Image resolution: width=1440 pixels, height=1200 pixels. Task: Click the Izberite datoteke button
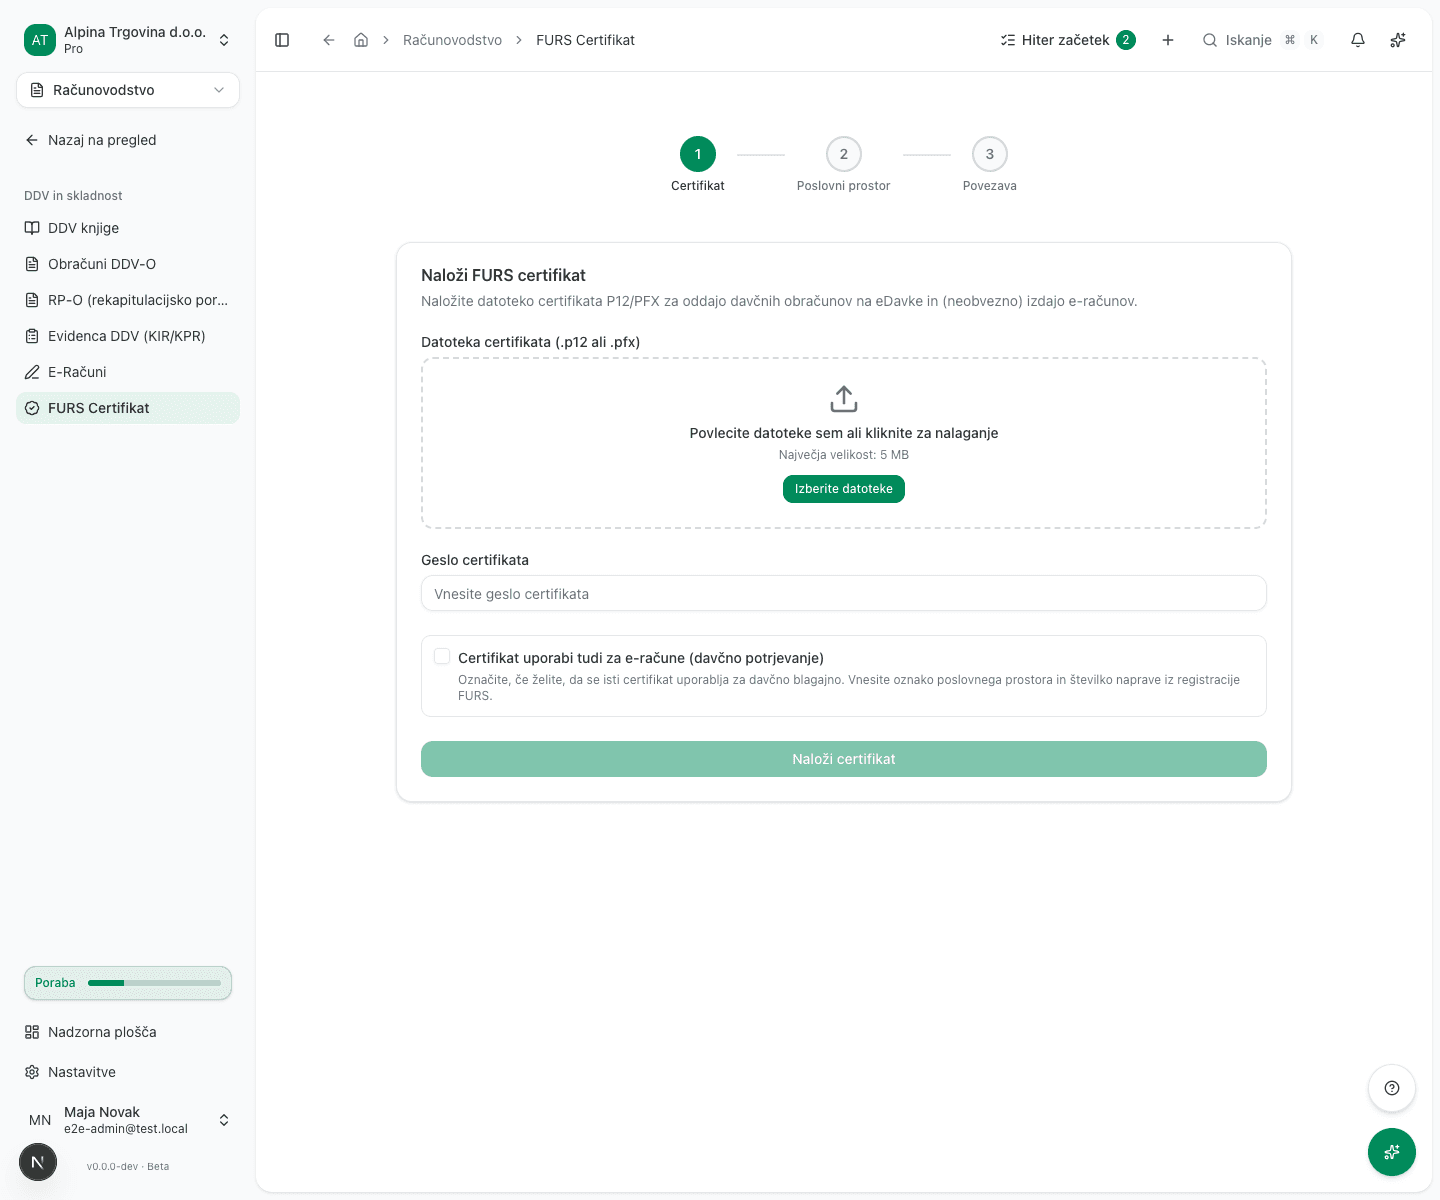[844, 489]
